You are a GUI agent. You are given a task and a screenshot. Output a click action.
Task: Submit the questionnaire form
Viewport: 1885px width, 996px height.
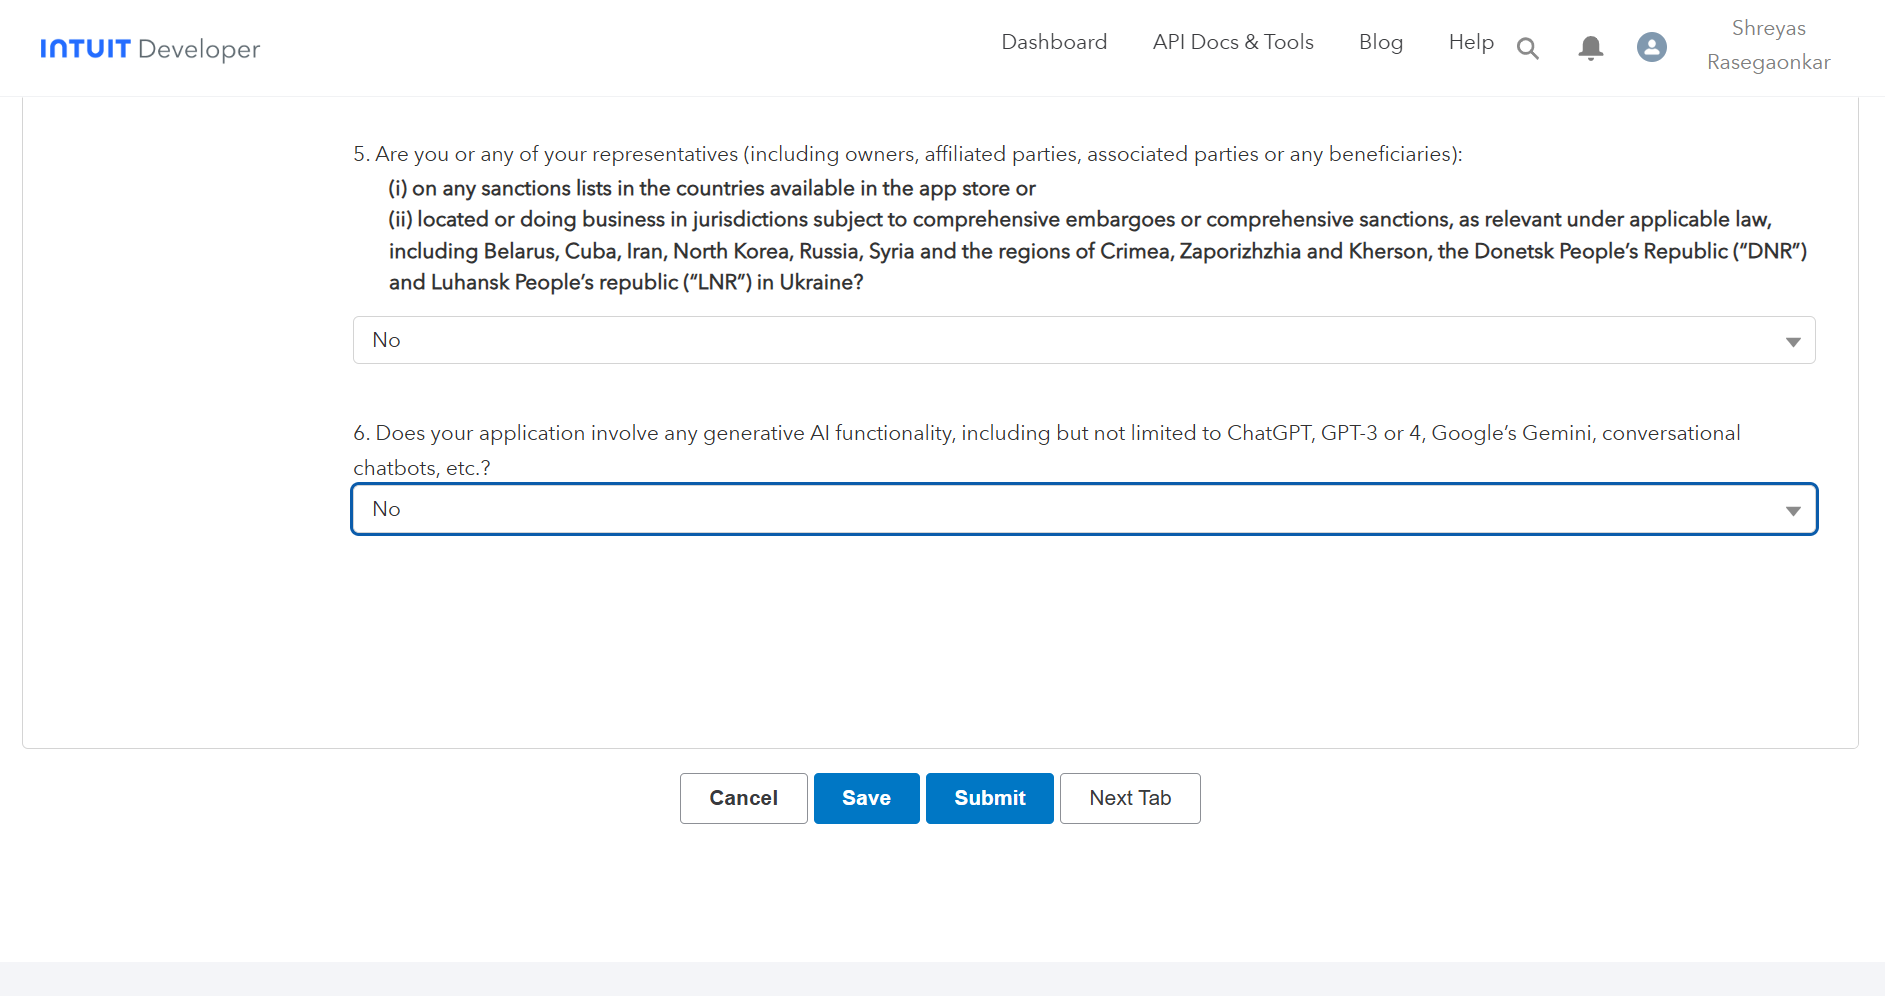(x=989, y=798)
